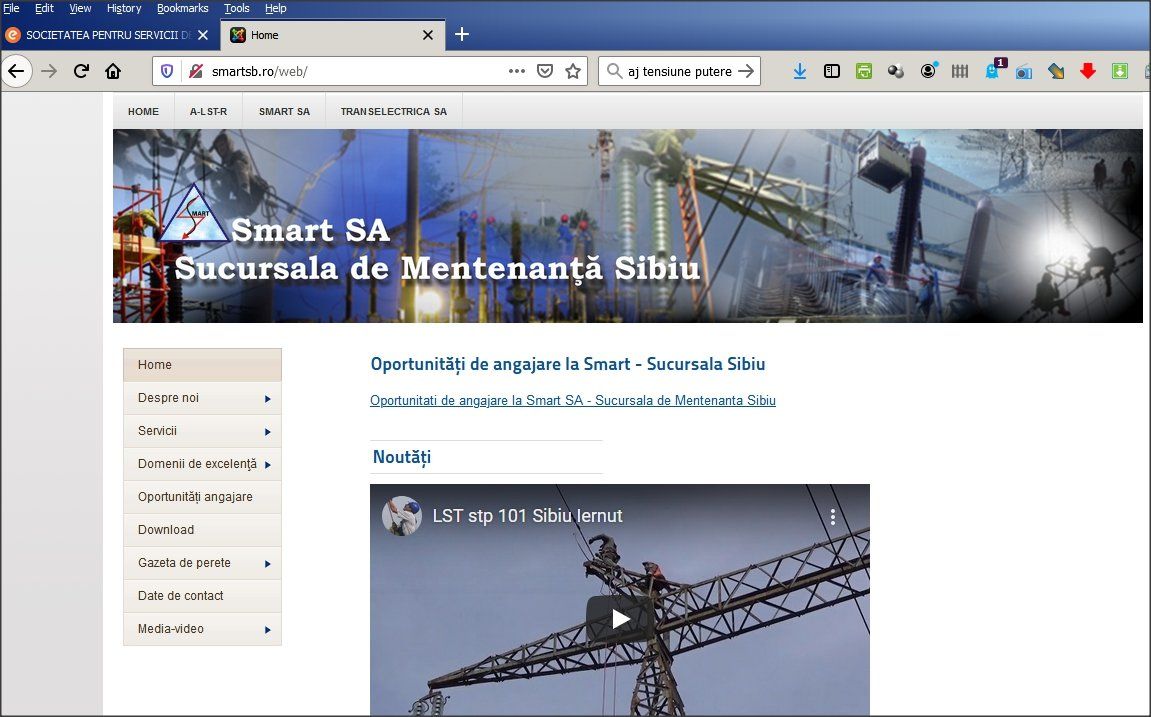Open the Edit menu

tap(44, 8)
